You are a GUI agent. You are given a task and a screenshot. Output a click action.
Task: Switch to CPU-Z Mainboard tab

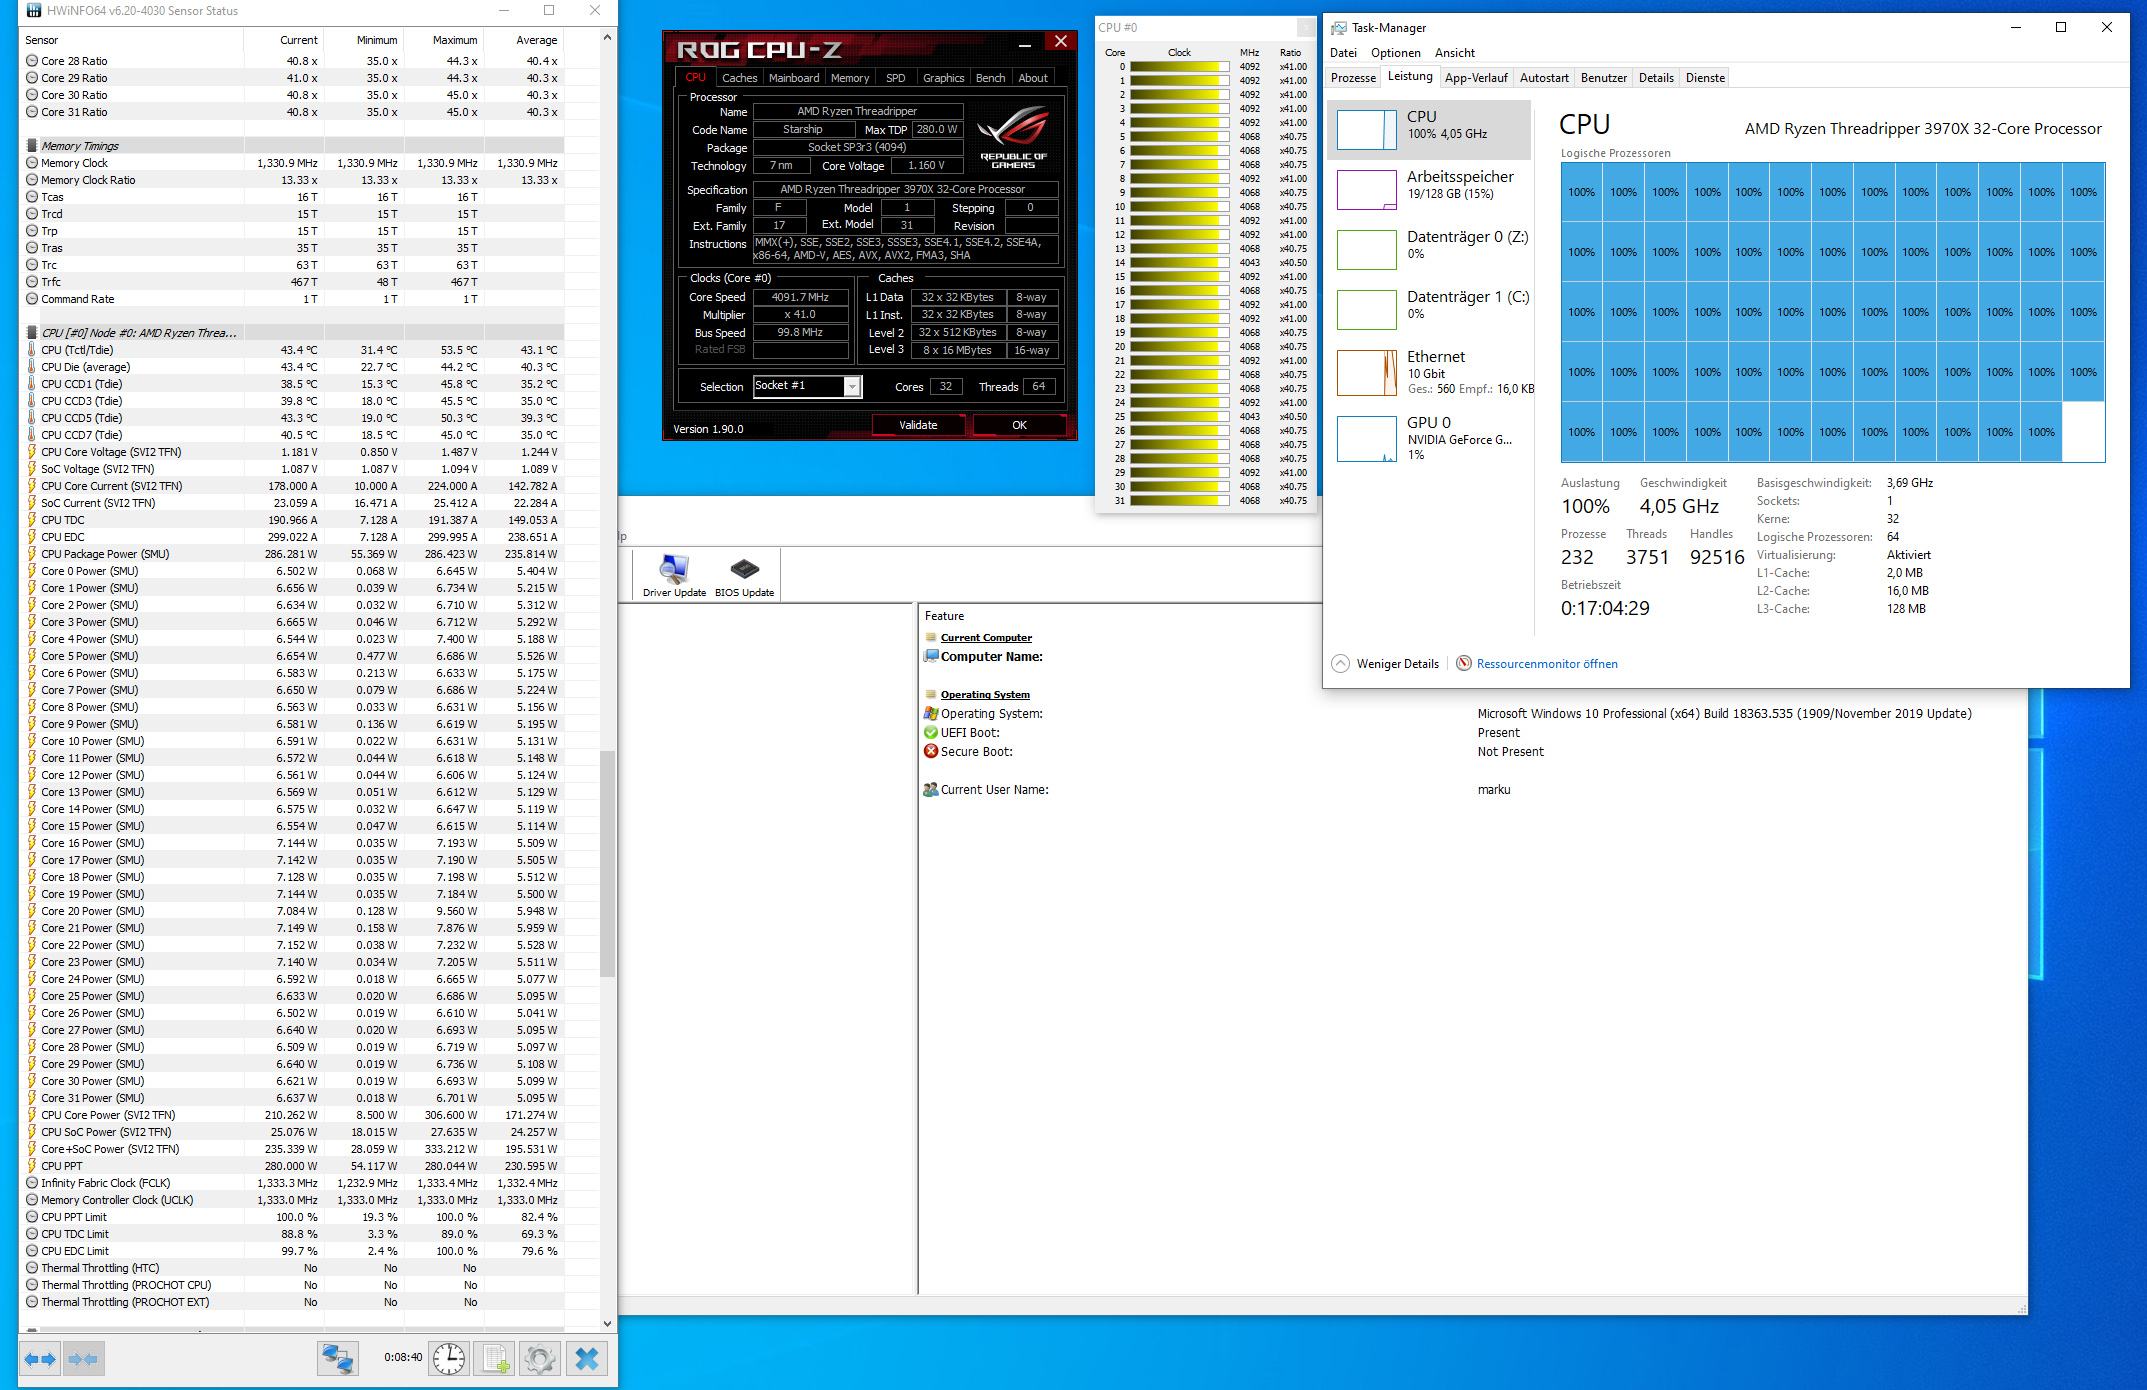click(x=794, y=78)
